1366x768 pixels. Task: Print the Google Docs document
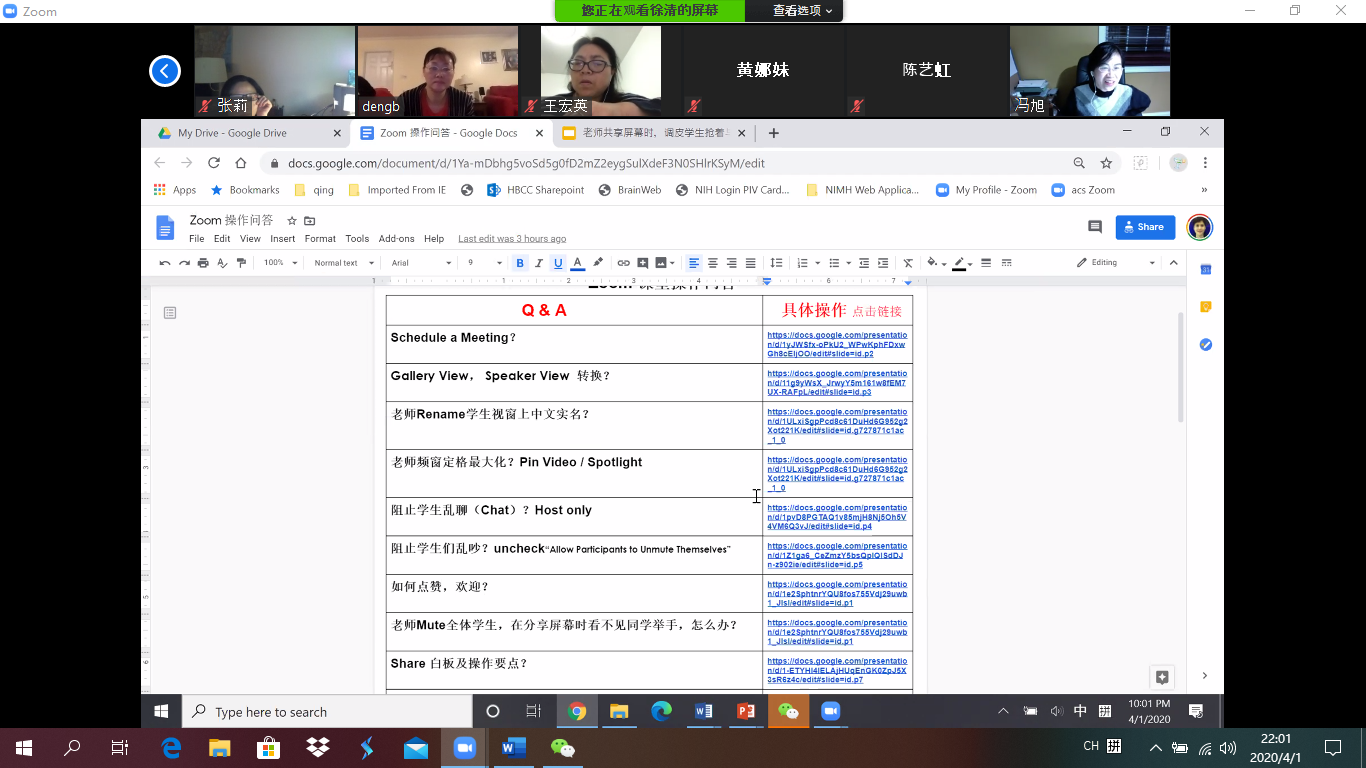203,263
